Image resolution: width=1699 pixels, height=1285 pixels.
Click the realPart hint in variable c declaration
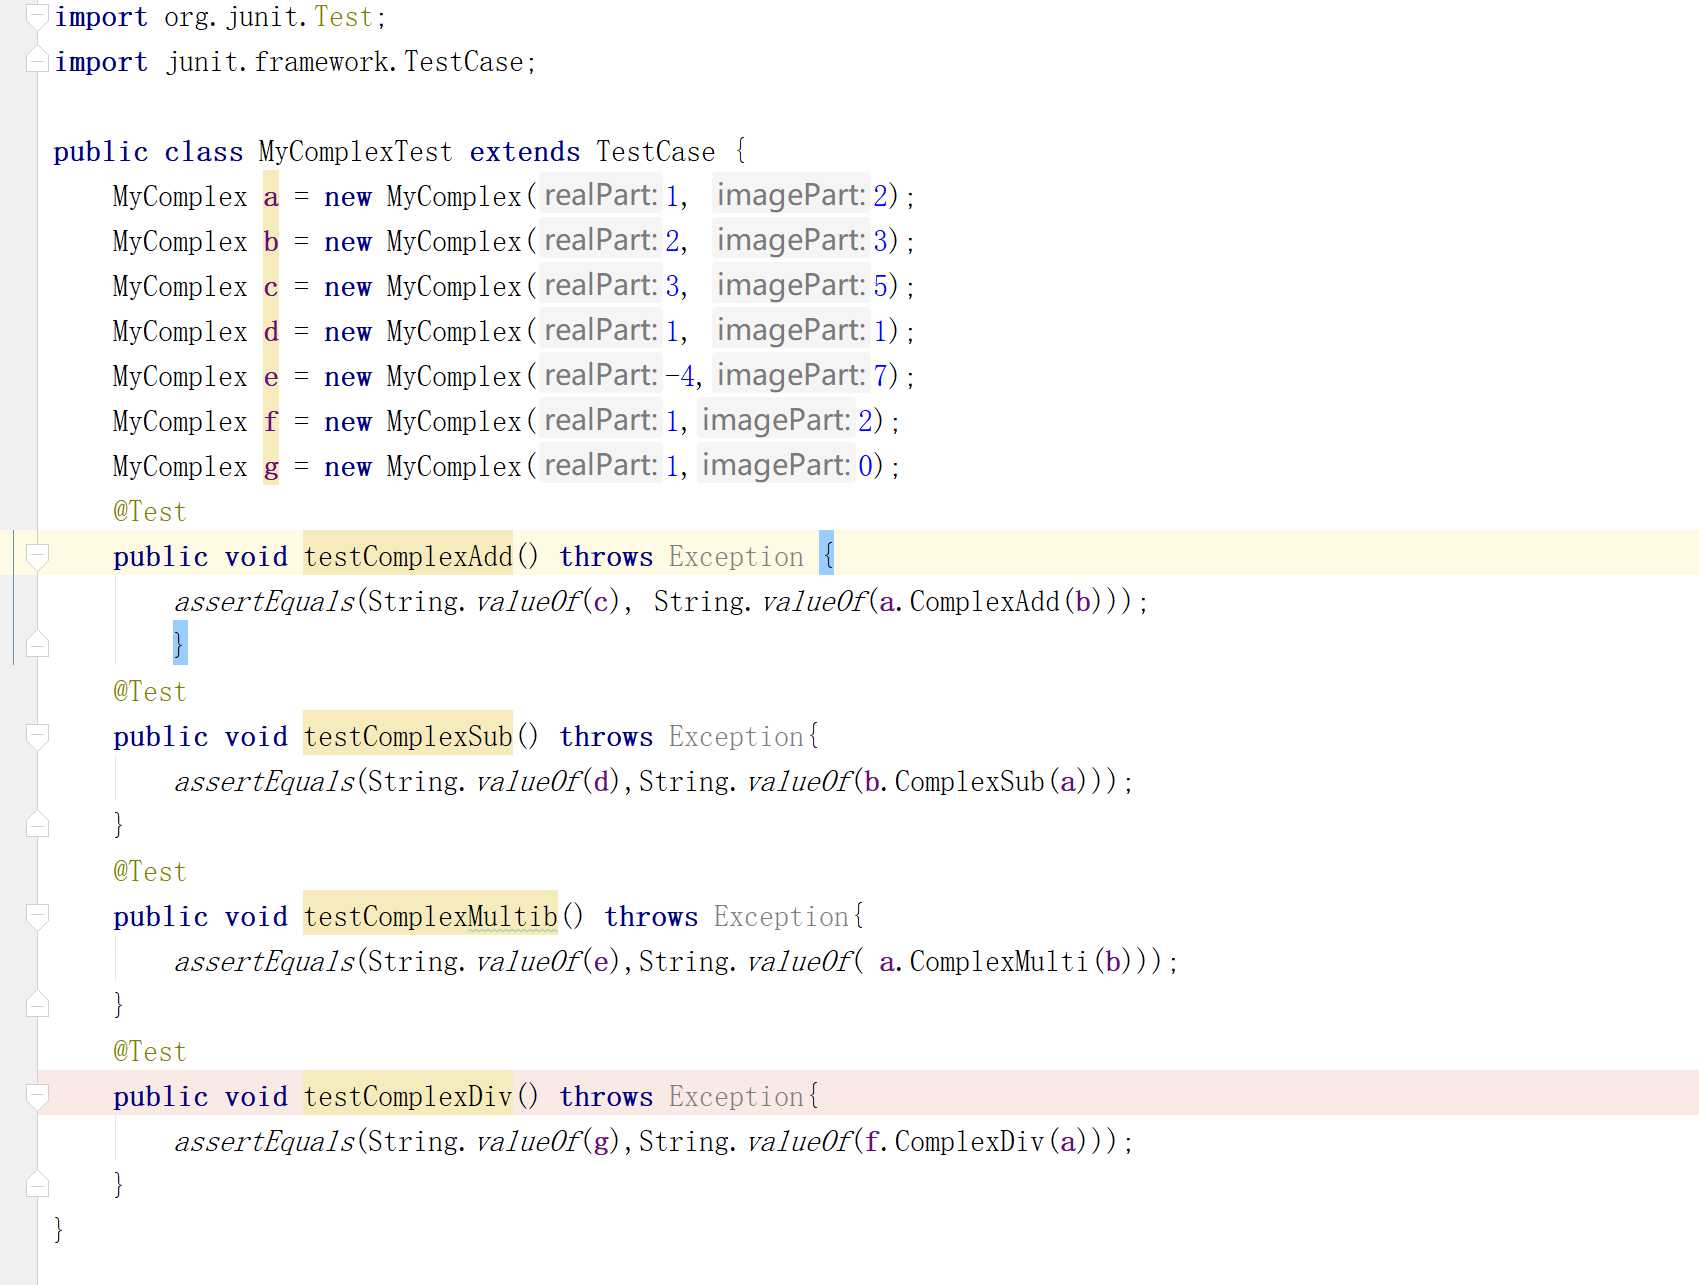(x=600, y=286)
